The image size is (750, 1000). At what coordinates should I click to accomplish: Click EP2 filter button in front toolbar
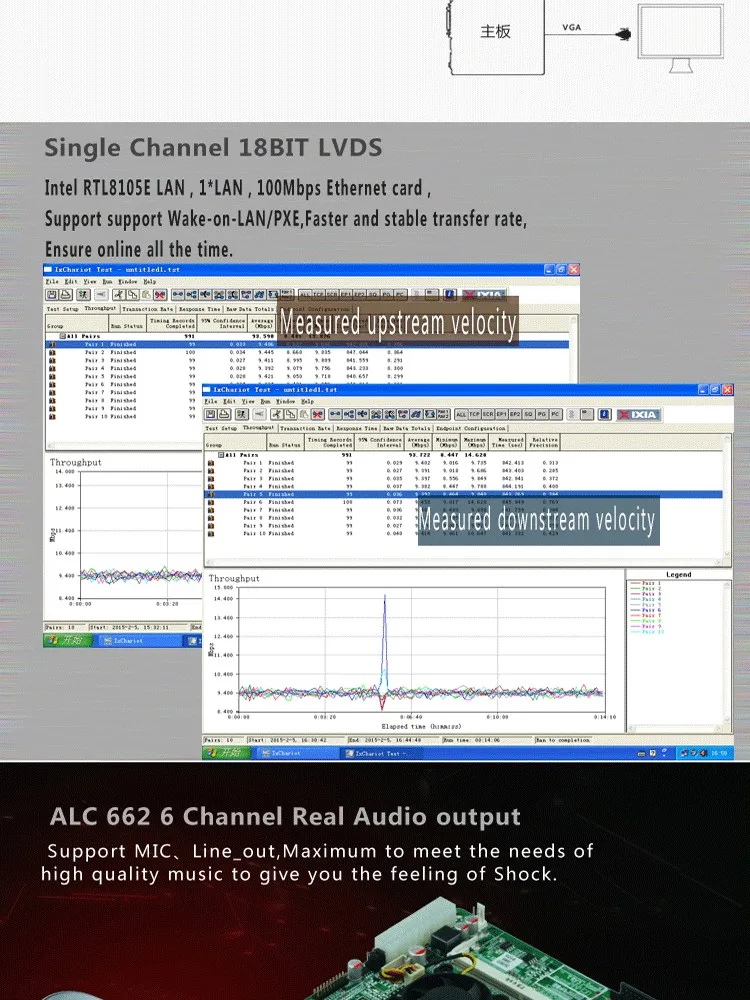tap(515, 414)
